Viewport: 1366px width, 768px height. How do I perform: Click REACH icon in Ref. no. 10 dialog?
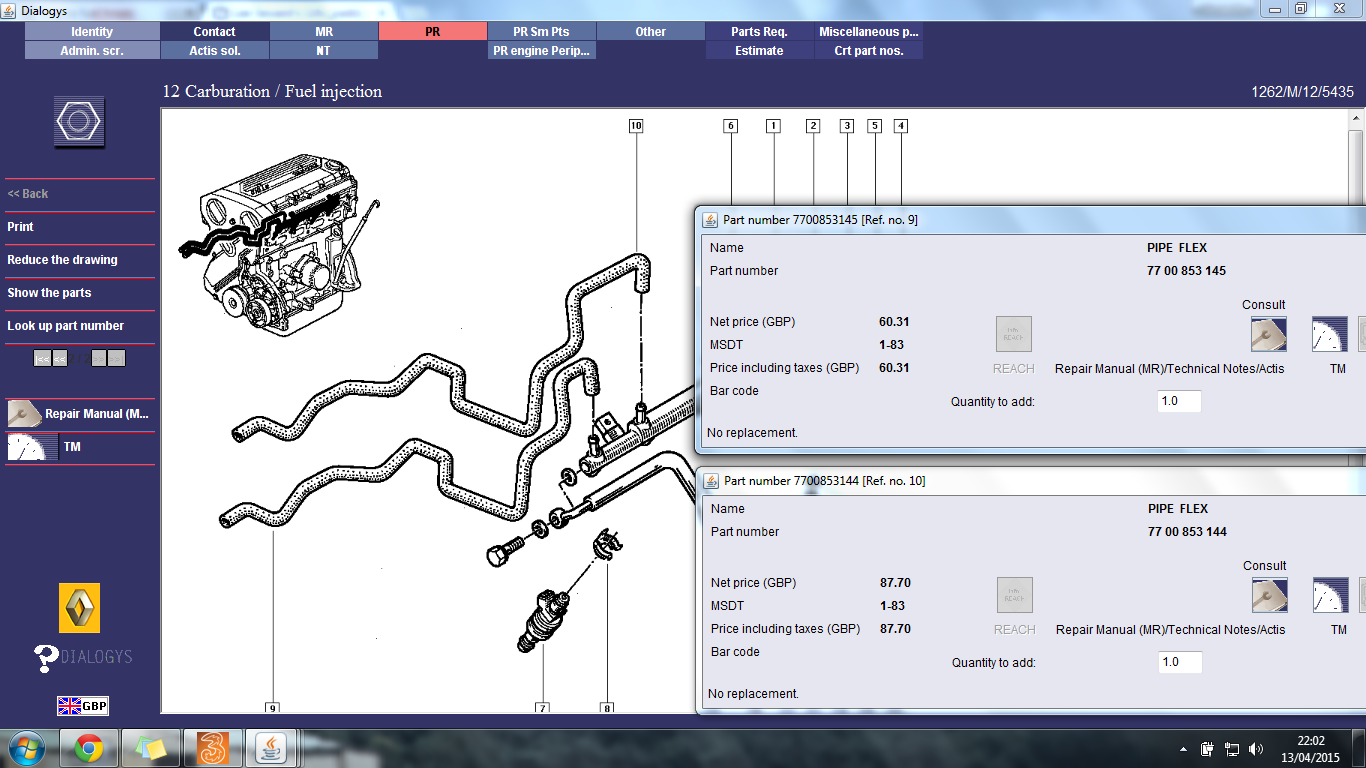[x=1014, y=595]
